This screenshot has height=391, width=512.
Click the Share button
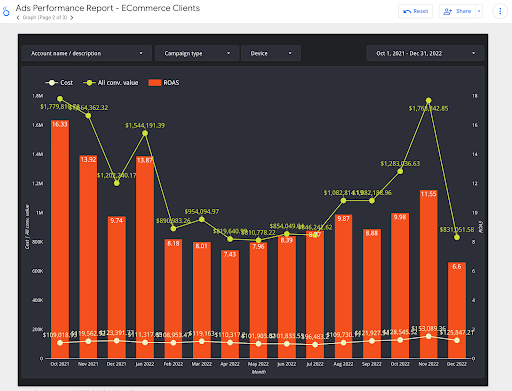457,11
